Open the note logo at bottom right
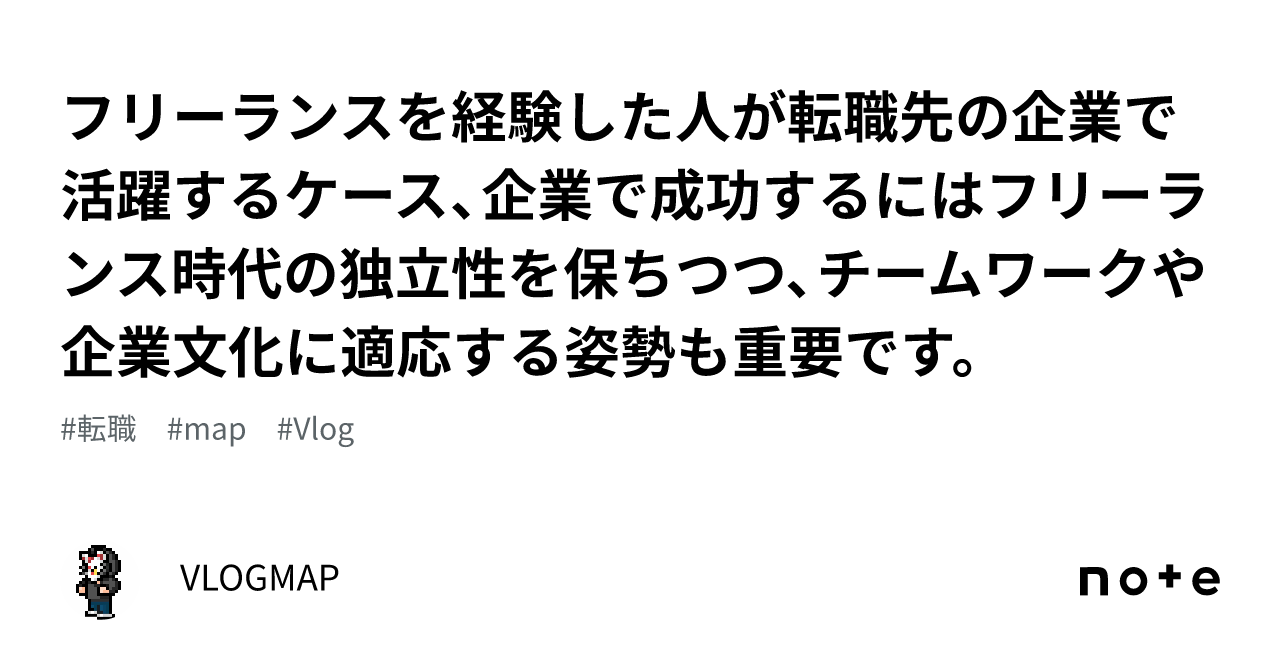1280x670 pixels. click(1149, 580)
